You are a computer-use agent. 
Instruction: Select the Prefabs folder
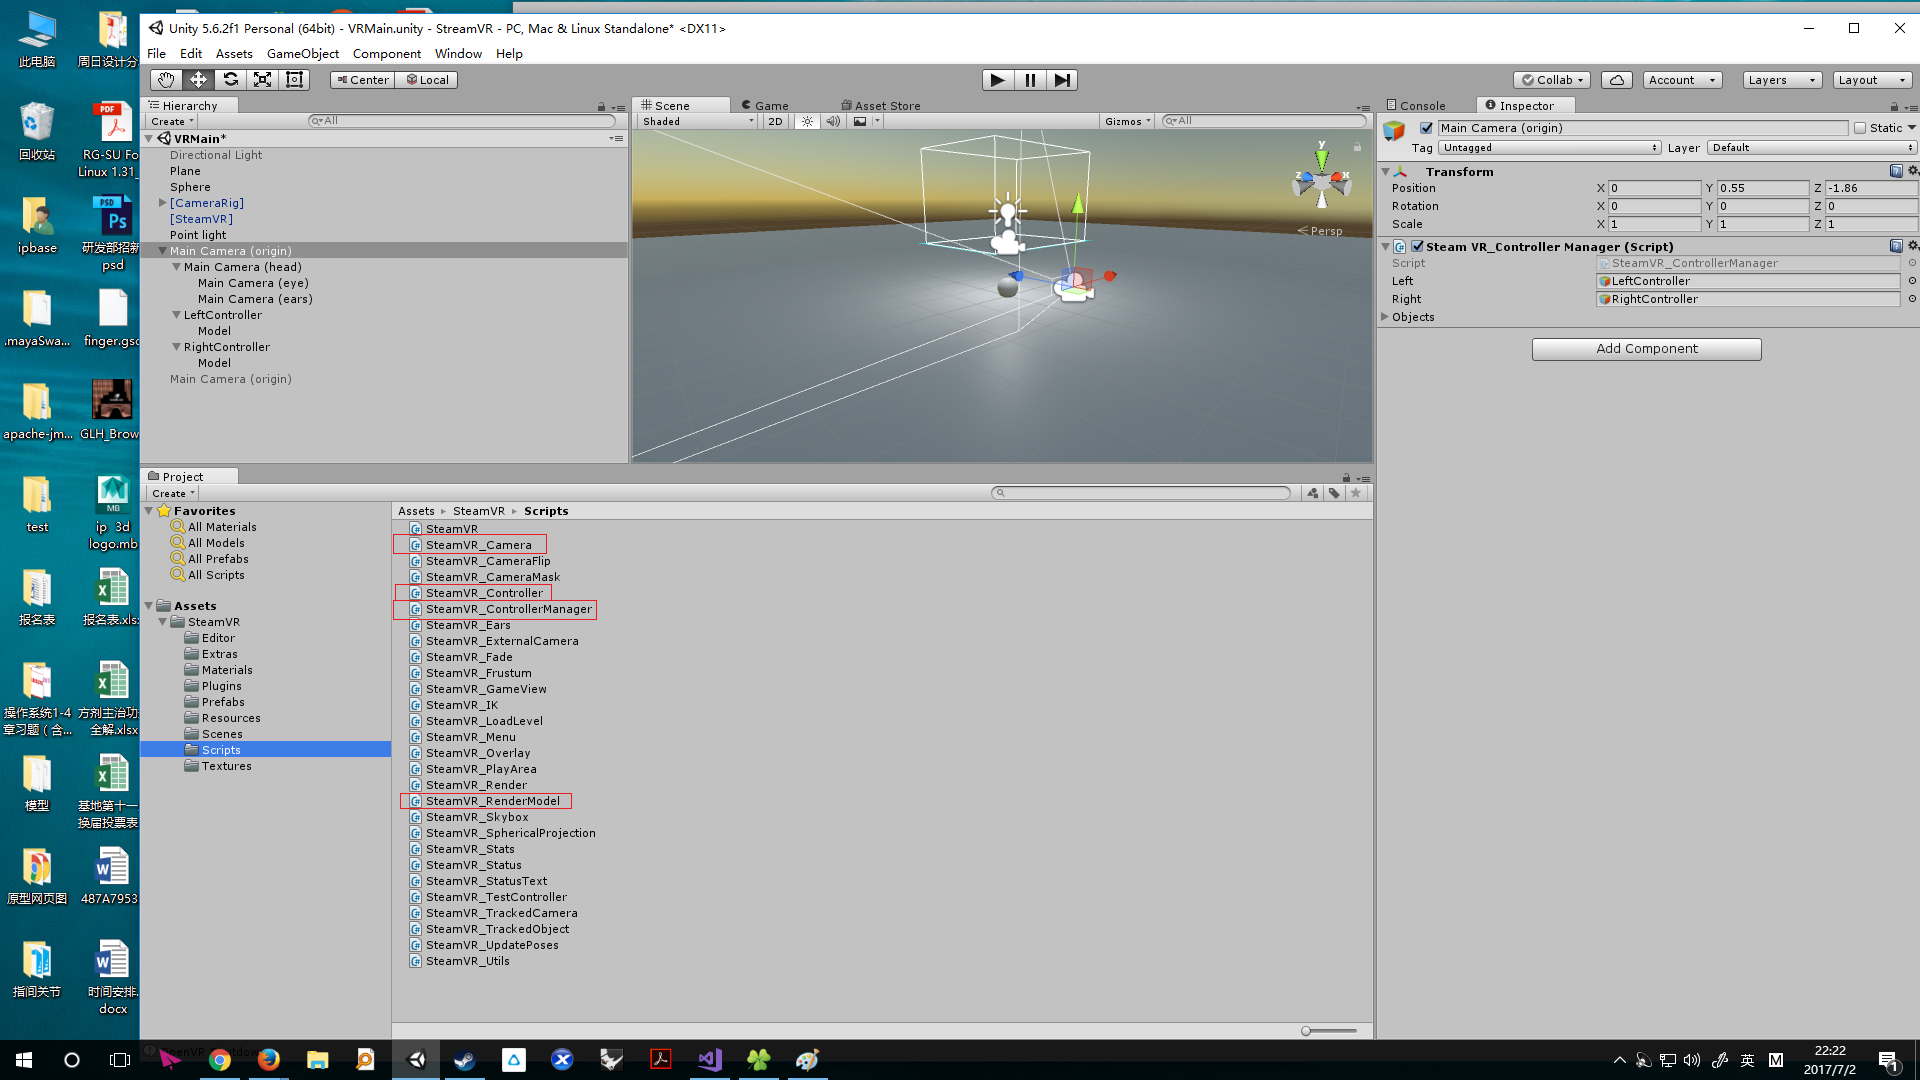(223, 702)
